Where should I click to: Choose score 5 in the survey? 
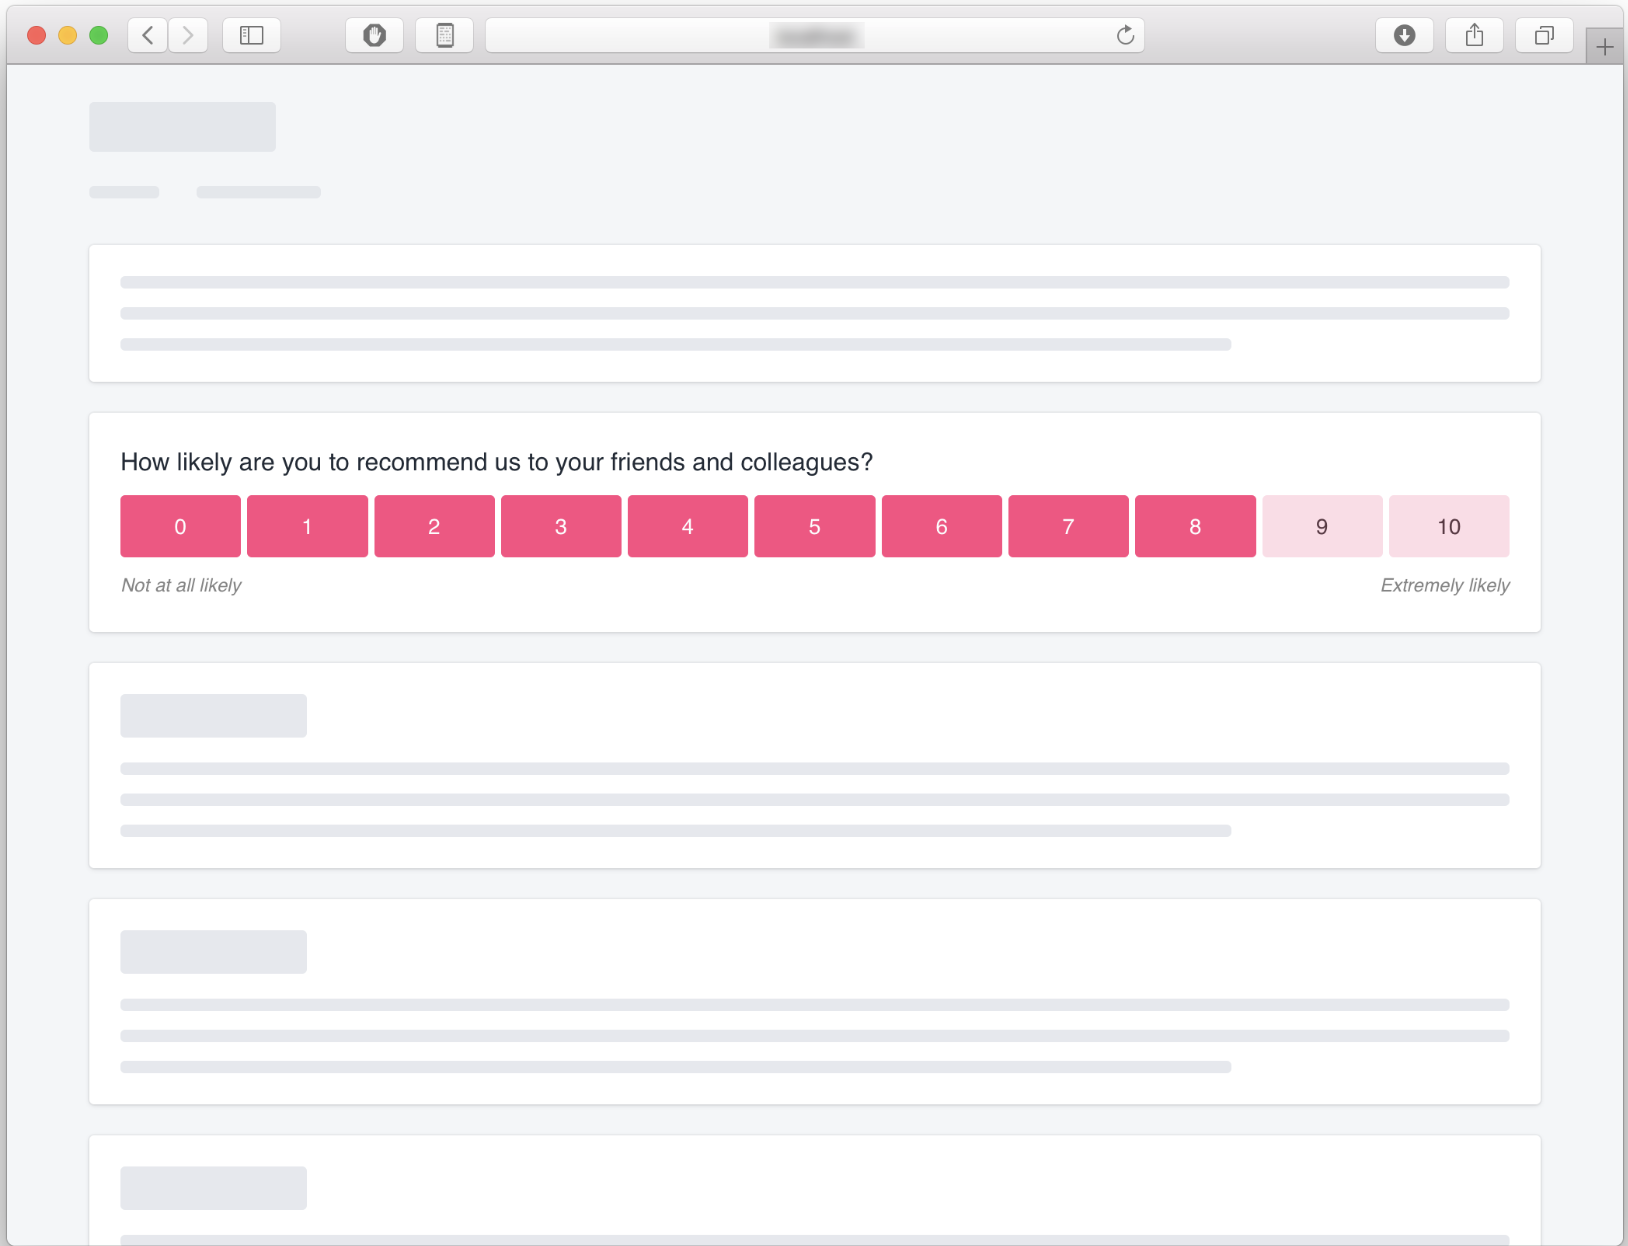[814, 526]
